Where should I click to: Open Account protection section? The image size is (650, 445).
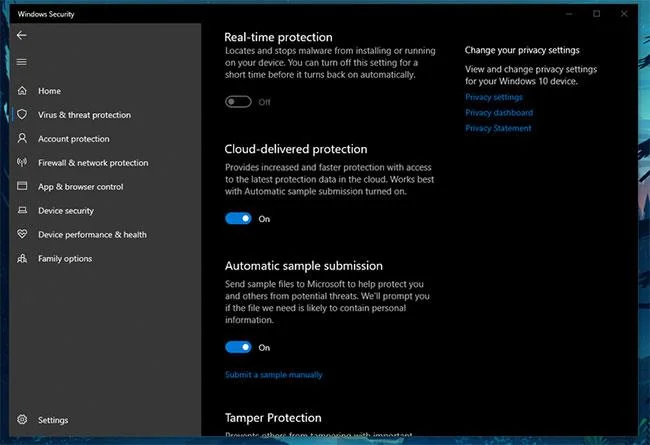[74, 139]
